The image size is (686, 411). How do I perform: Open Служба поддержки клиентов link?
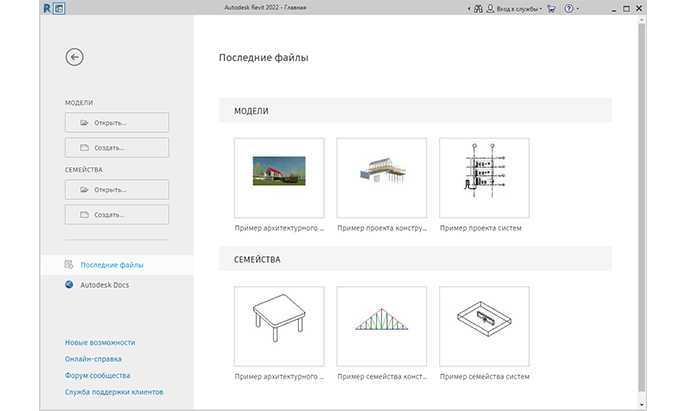coord(114,392)
